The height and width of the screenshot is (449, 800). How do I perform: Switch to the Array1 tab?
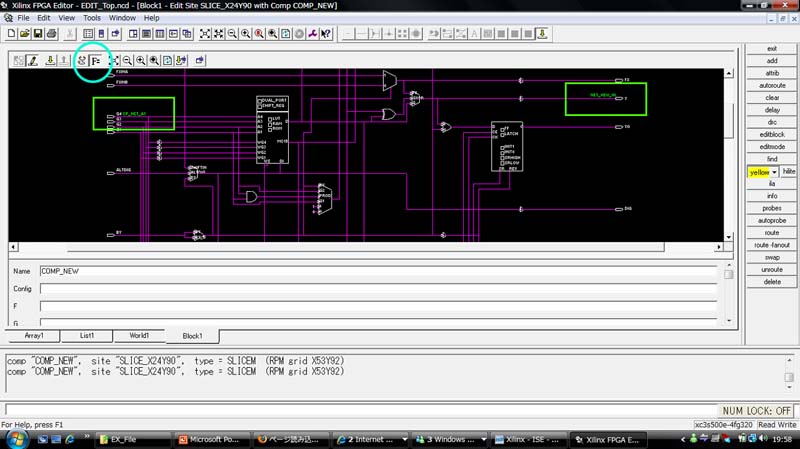pos(34,336)
